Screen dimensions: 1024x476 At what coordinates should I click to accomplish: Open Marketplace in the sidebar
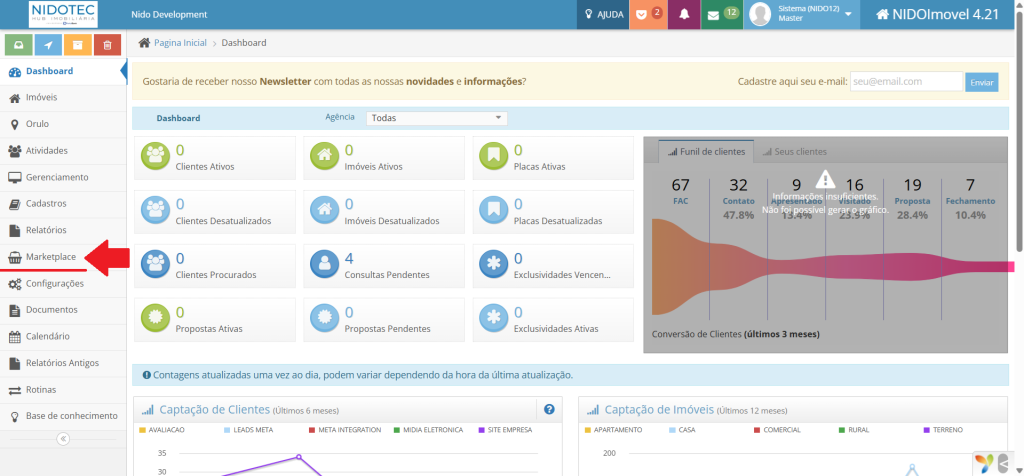coord(50,257)
